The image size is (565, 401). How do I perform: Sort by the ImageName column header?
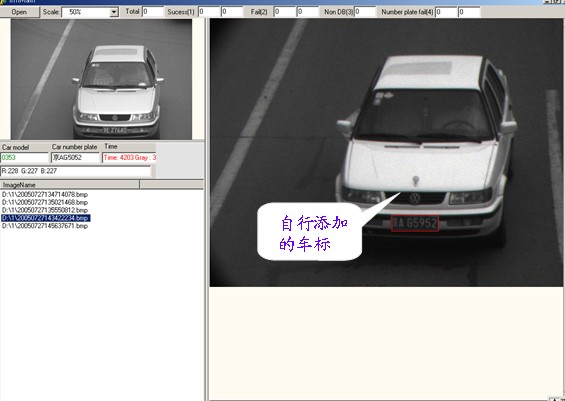point(70,185)
